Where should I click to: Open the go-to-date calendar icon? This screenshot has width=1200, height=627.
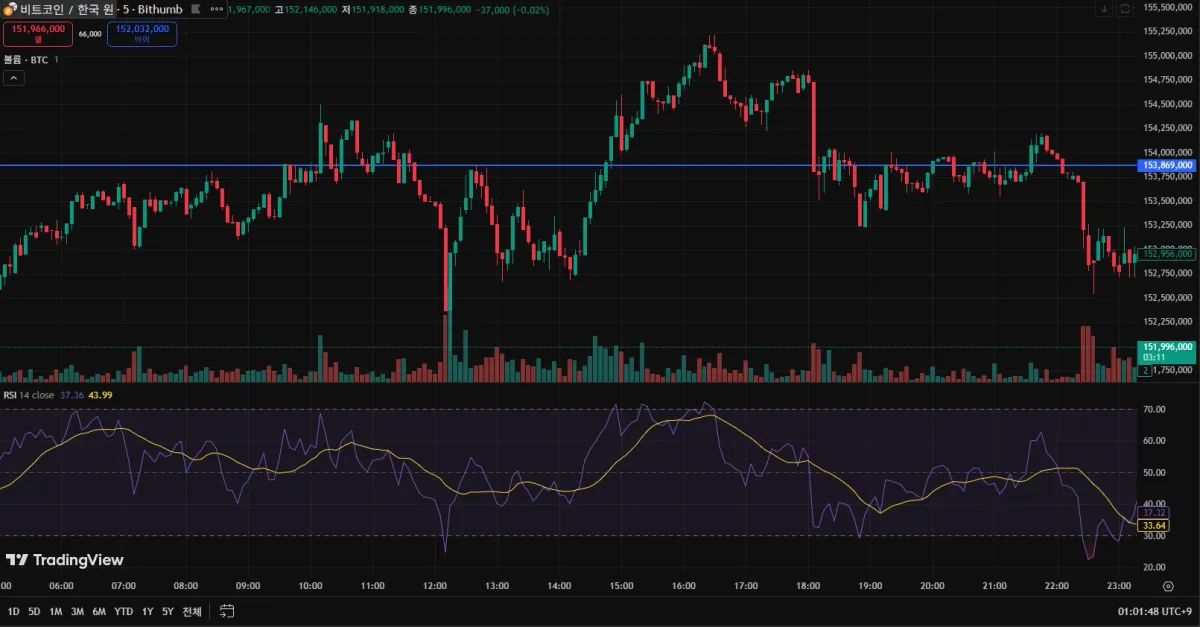pos(227,610)
